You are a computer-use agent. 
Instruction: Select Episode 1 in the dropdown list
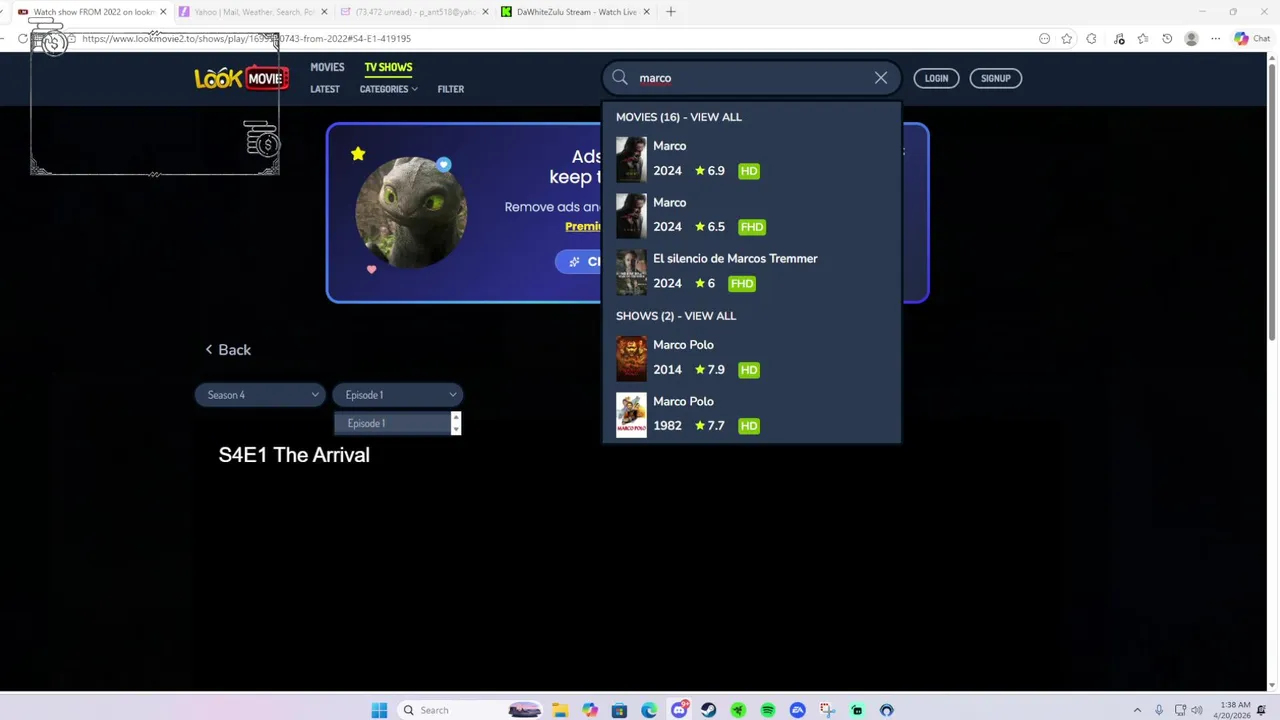tap(392, 423)
